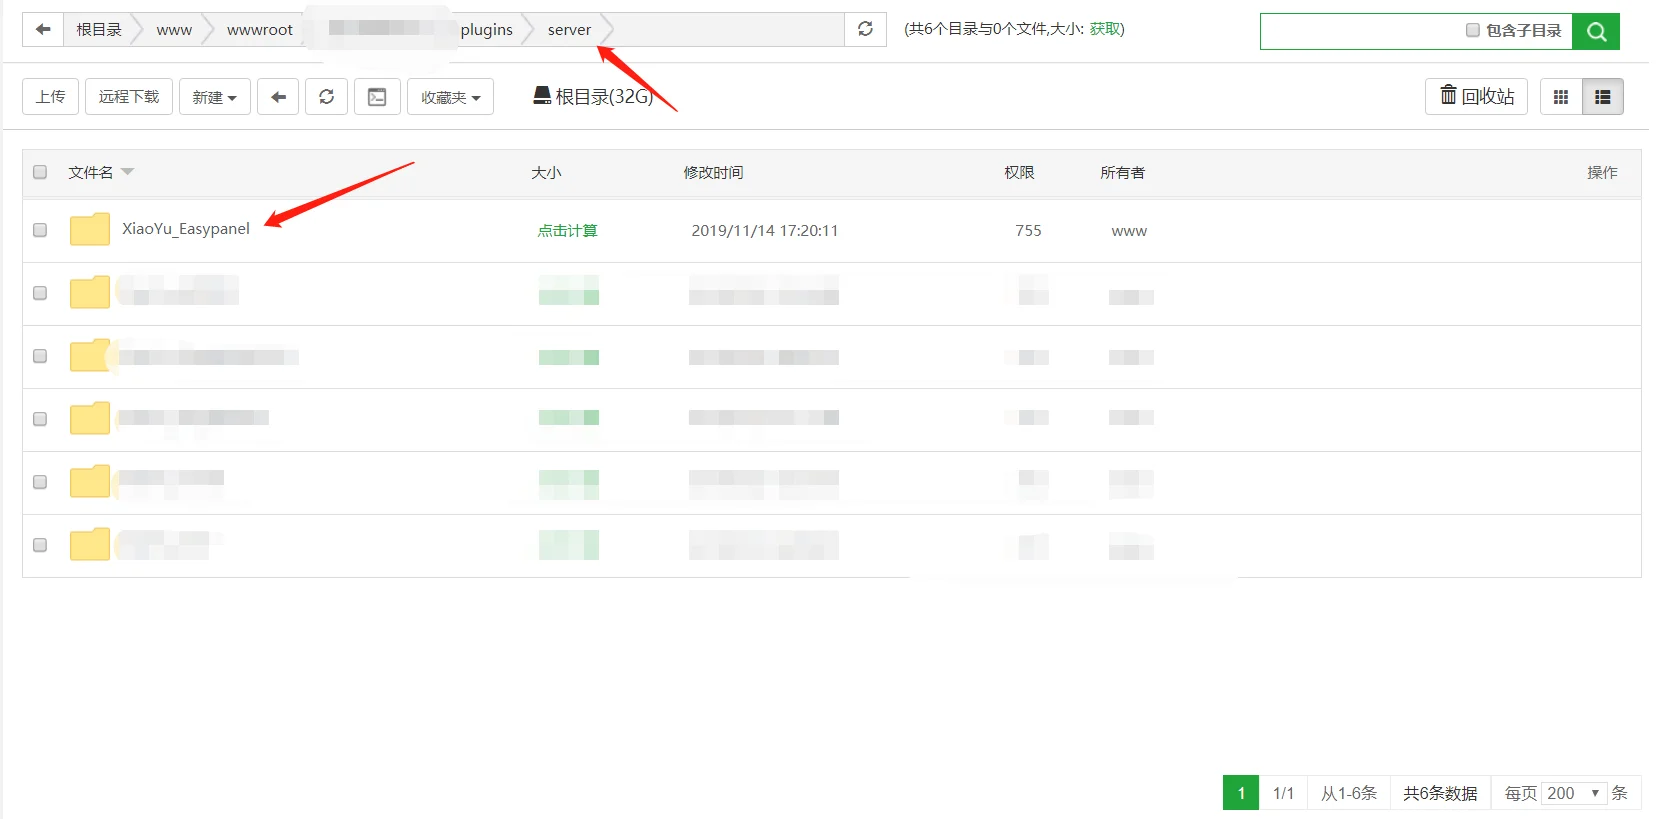Navigate to www in the breadcrumb

pos(174,30)
